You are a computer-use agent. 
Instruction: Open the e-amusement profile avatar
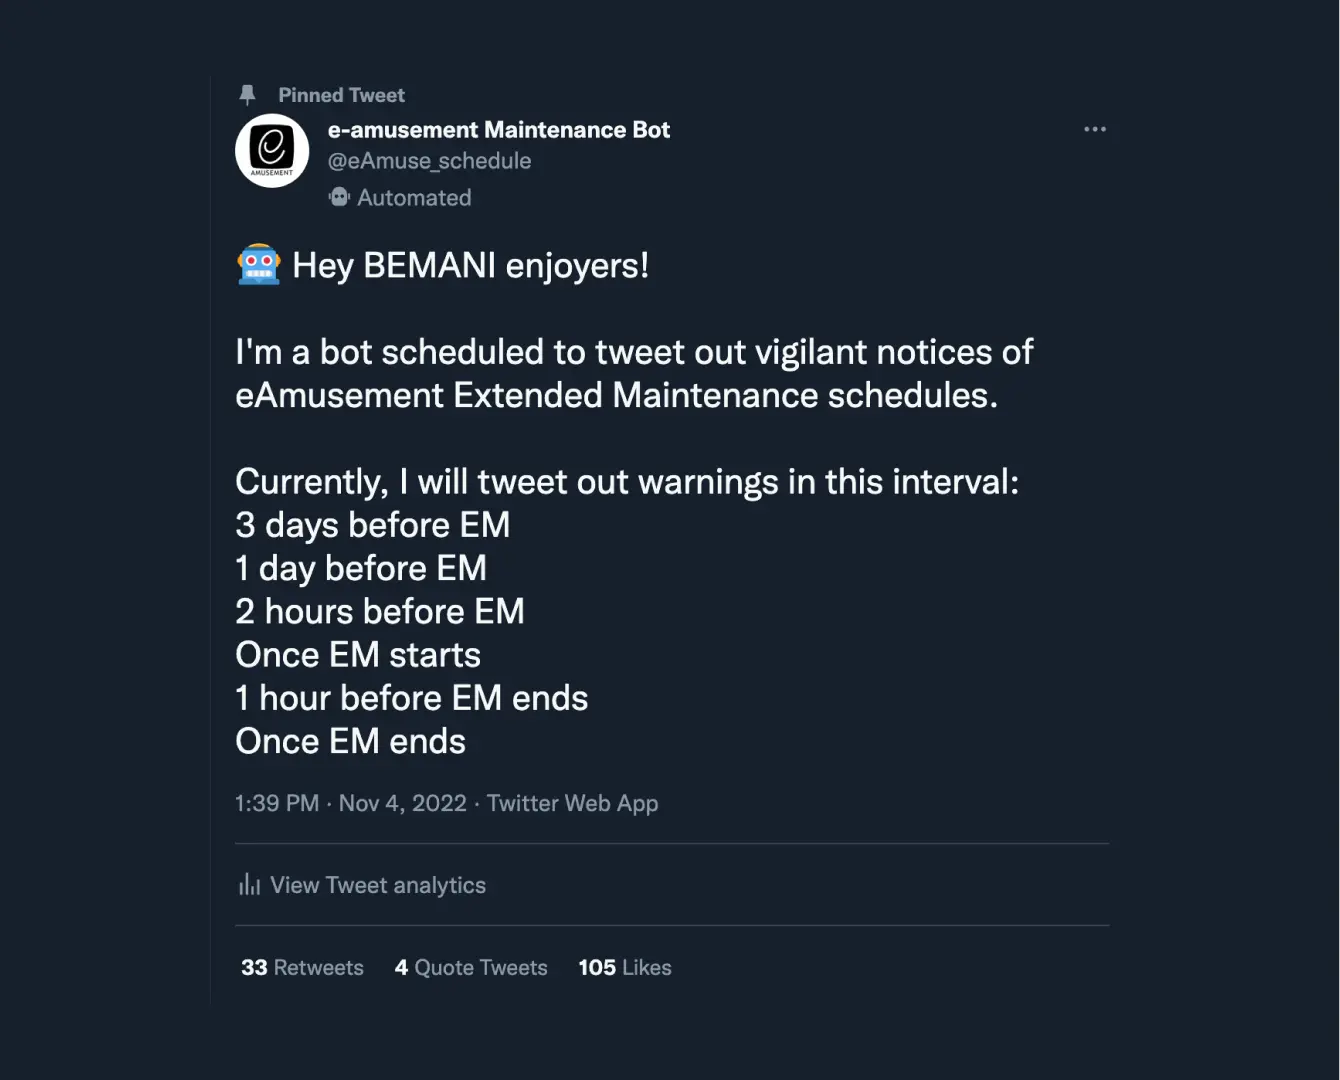pyautogui.click(x=272, y=151)
